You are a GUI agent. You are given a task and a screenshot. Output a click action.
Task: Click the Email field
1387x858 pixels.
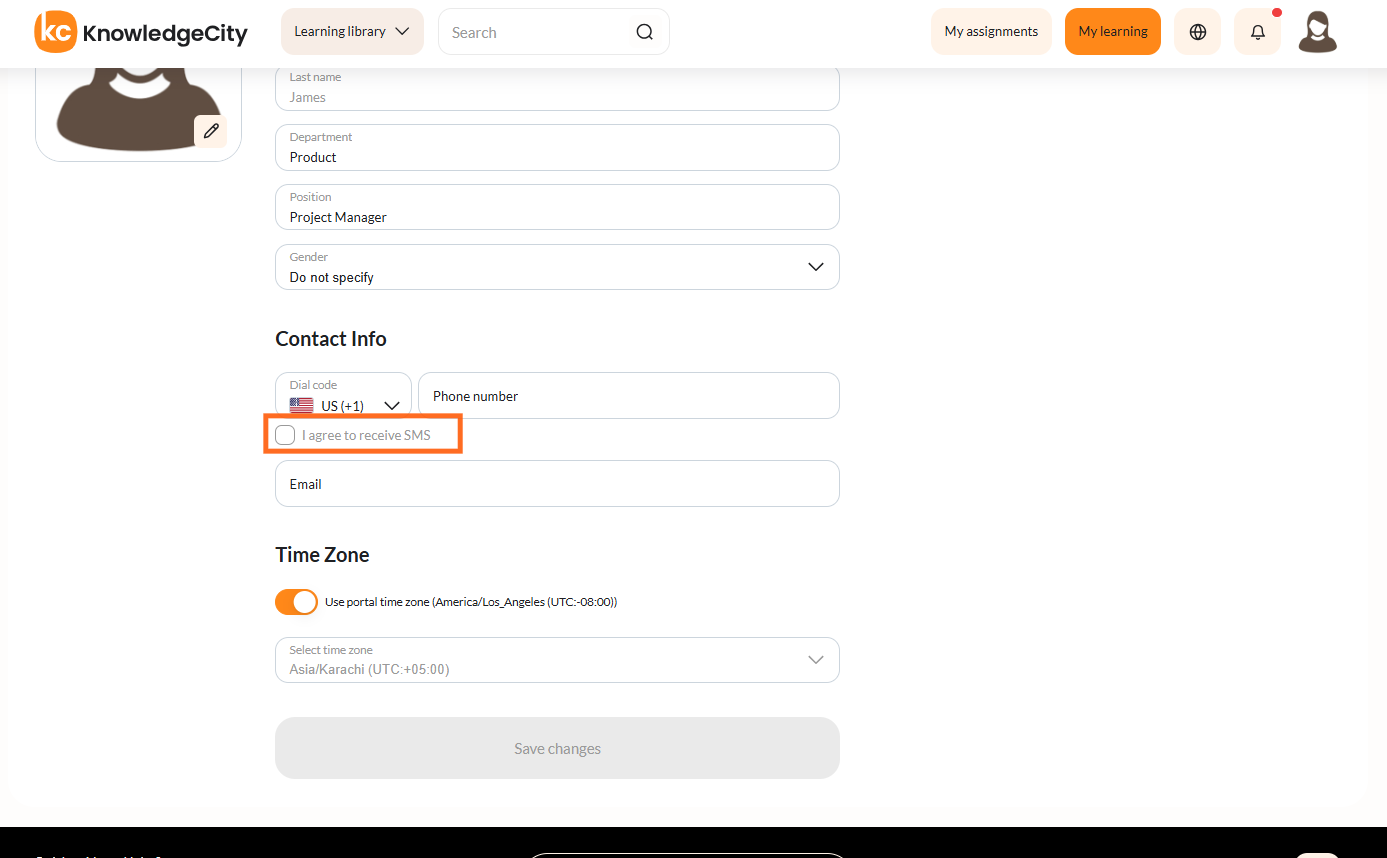(x=557, y=483)
